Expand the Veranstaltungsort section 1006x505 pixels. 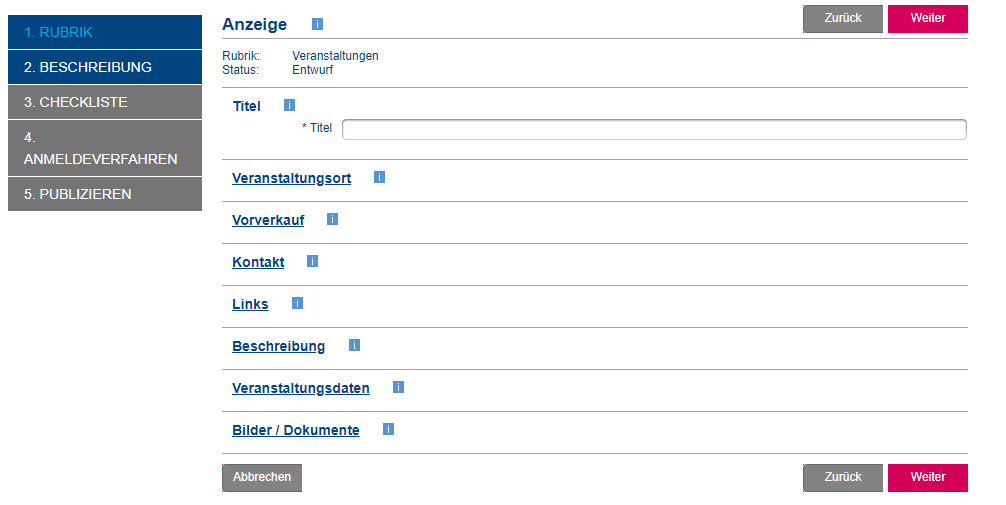[291, 178]
